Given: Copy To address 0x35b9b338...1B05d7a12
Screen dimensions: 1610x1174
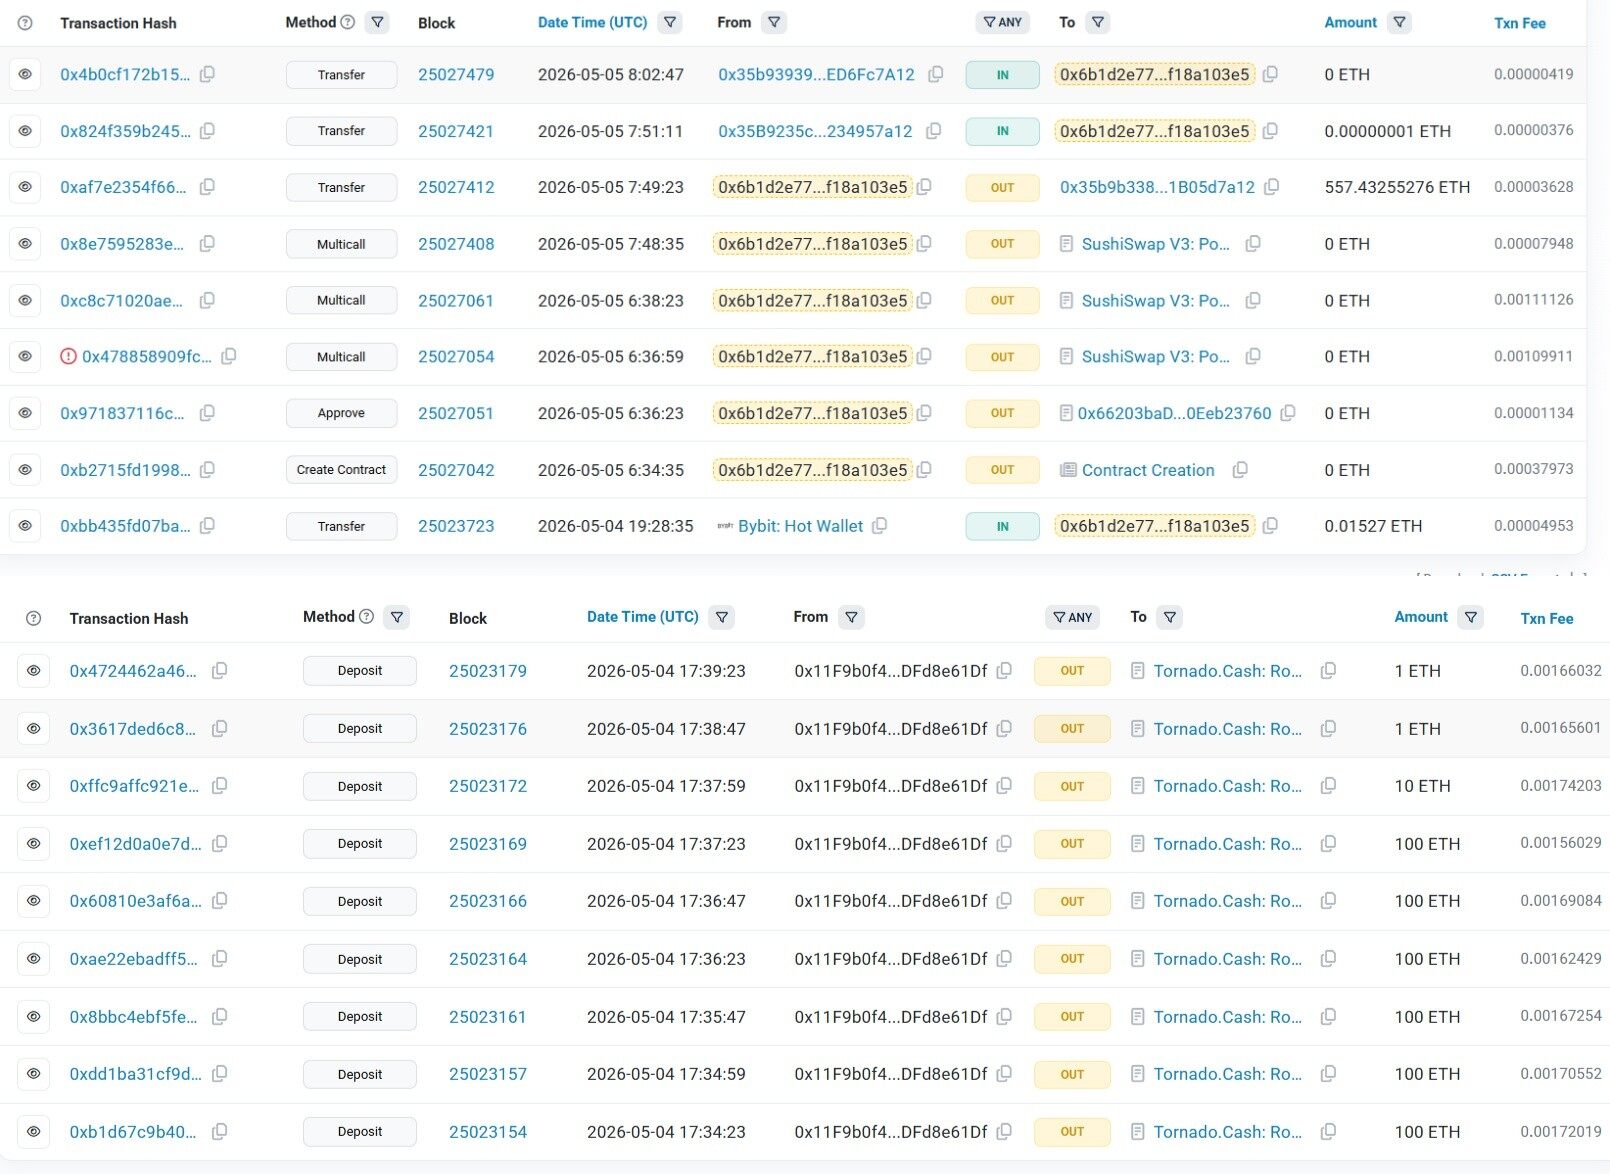Looking at the screenshot, I should [1272, 187].
